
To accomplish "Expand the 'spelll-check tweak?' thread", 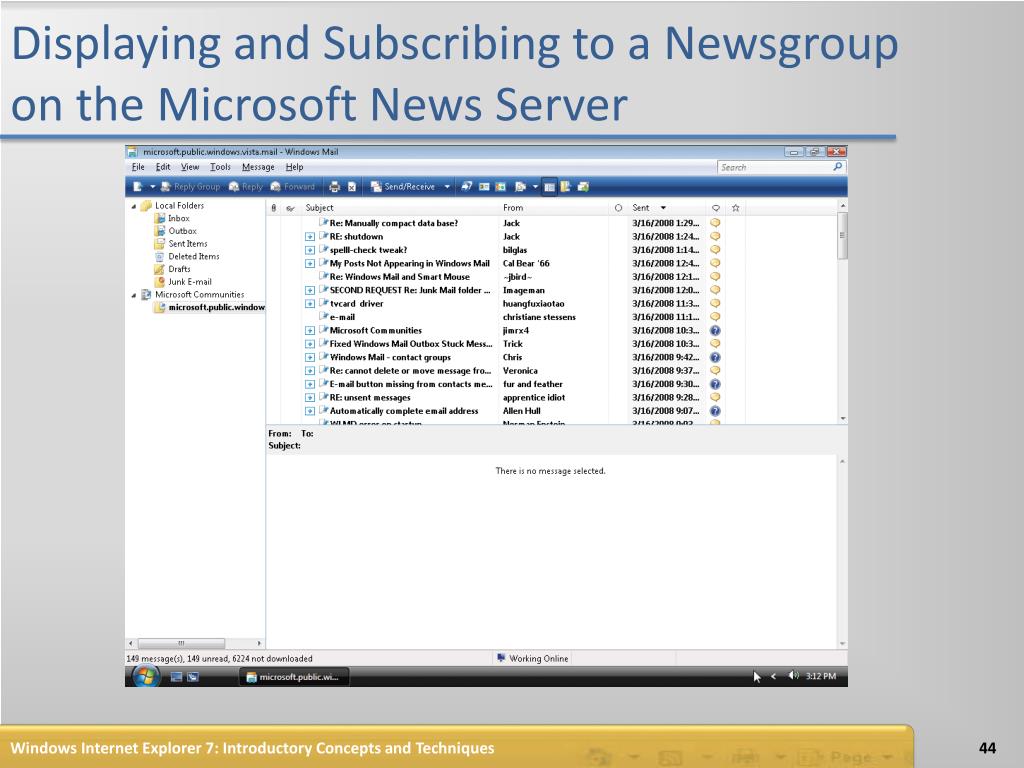I will point(310,250).
